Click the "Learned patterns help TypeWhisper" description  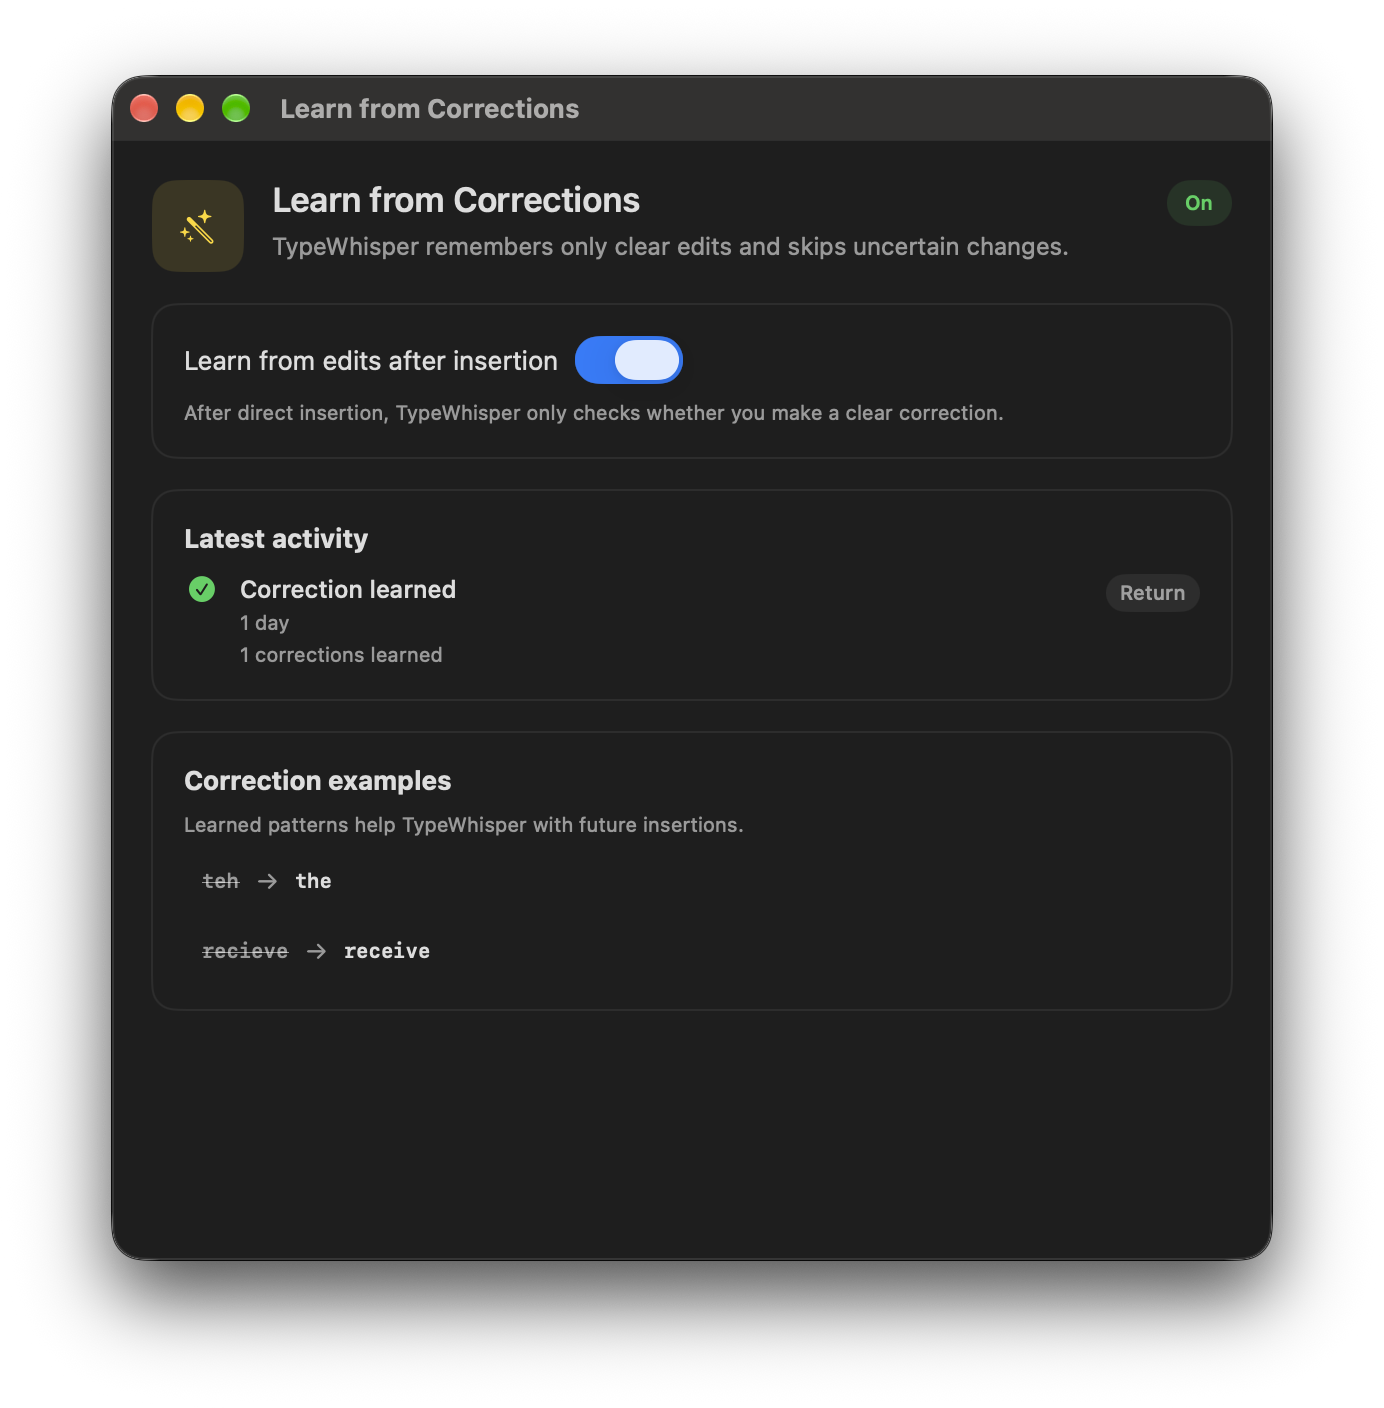pos(464,825)
